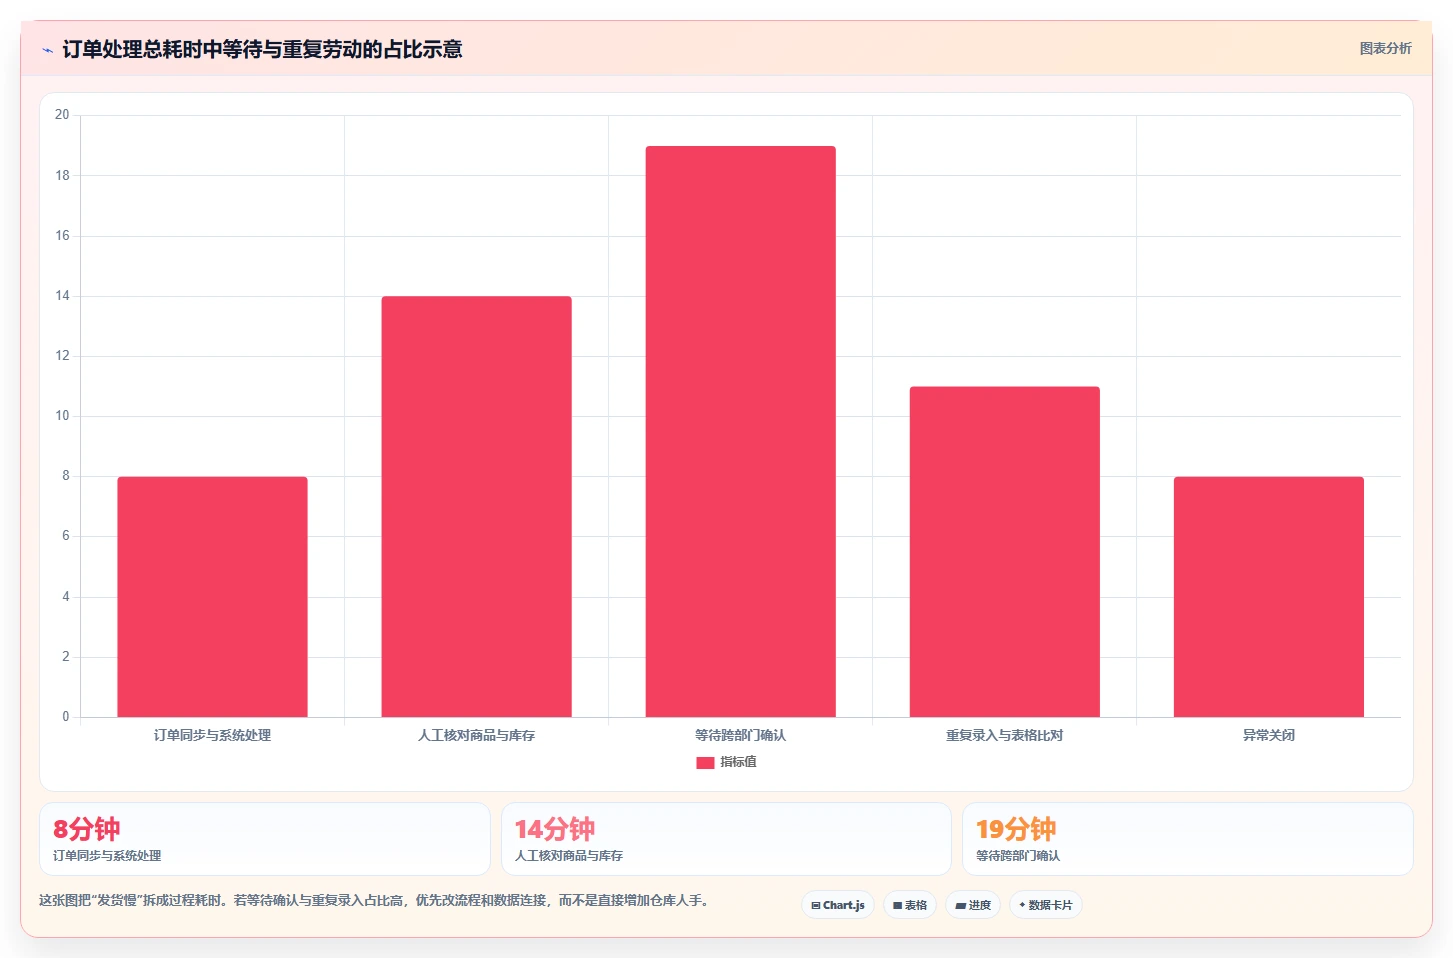Click the chart title 订单处理总耗时中等待与重复劳动的占比示意
Viewport: 1453px width, 958px height.
click(262, 49)
